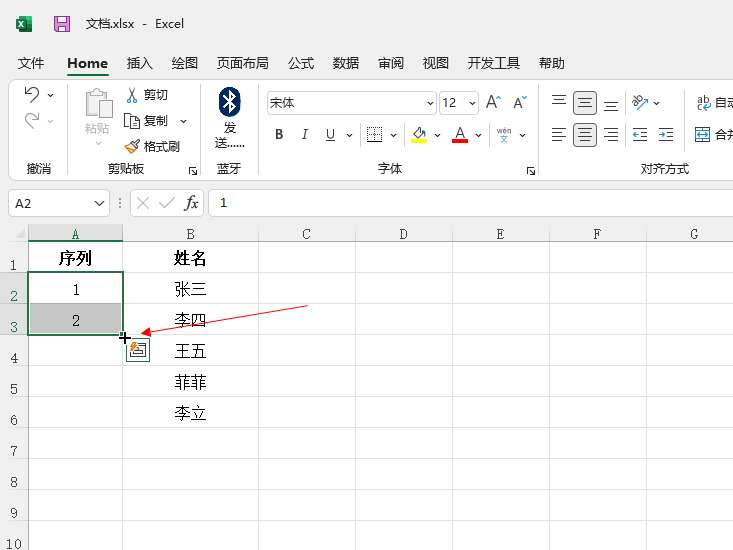733x550 pixels.
Task: Switch to 绘图 tab
Action: 185,63
